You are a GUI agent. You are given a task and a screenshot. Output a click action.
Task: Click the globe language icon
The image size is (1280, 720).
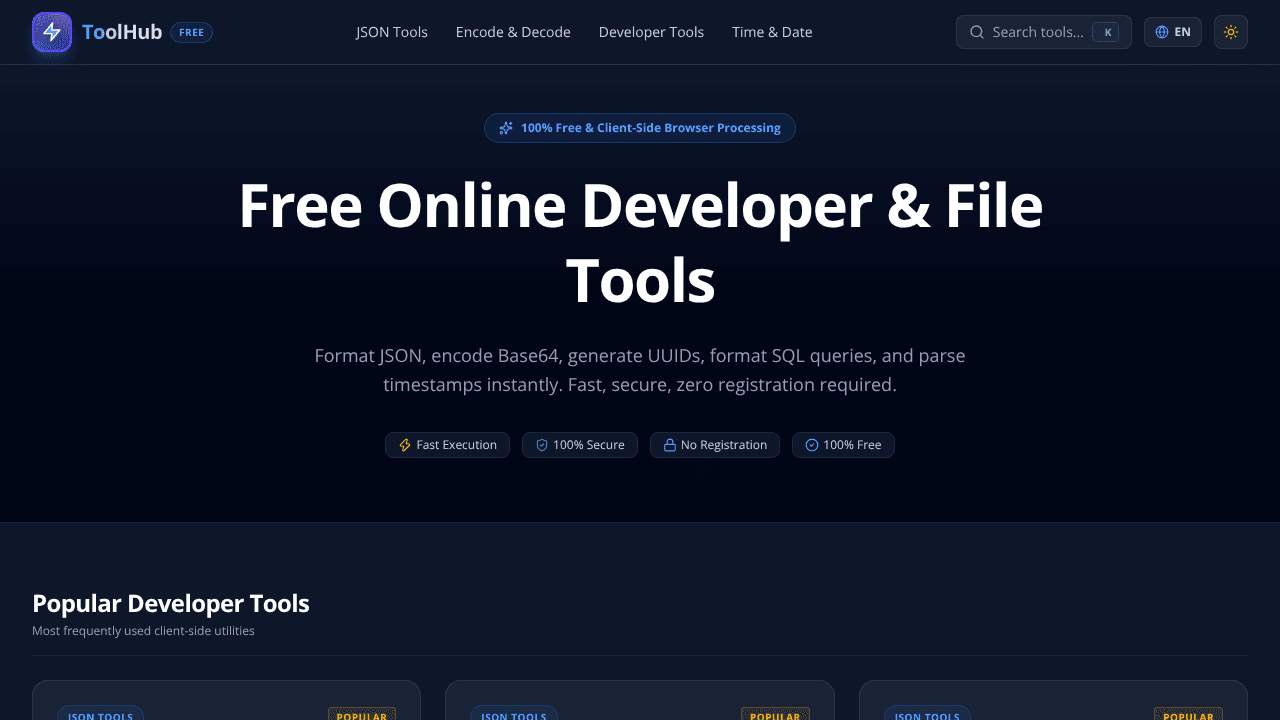(x=1162, y=32)
